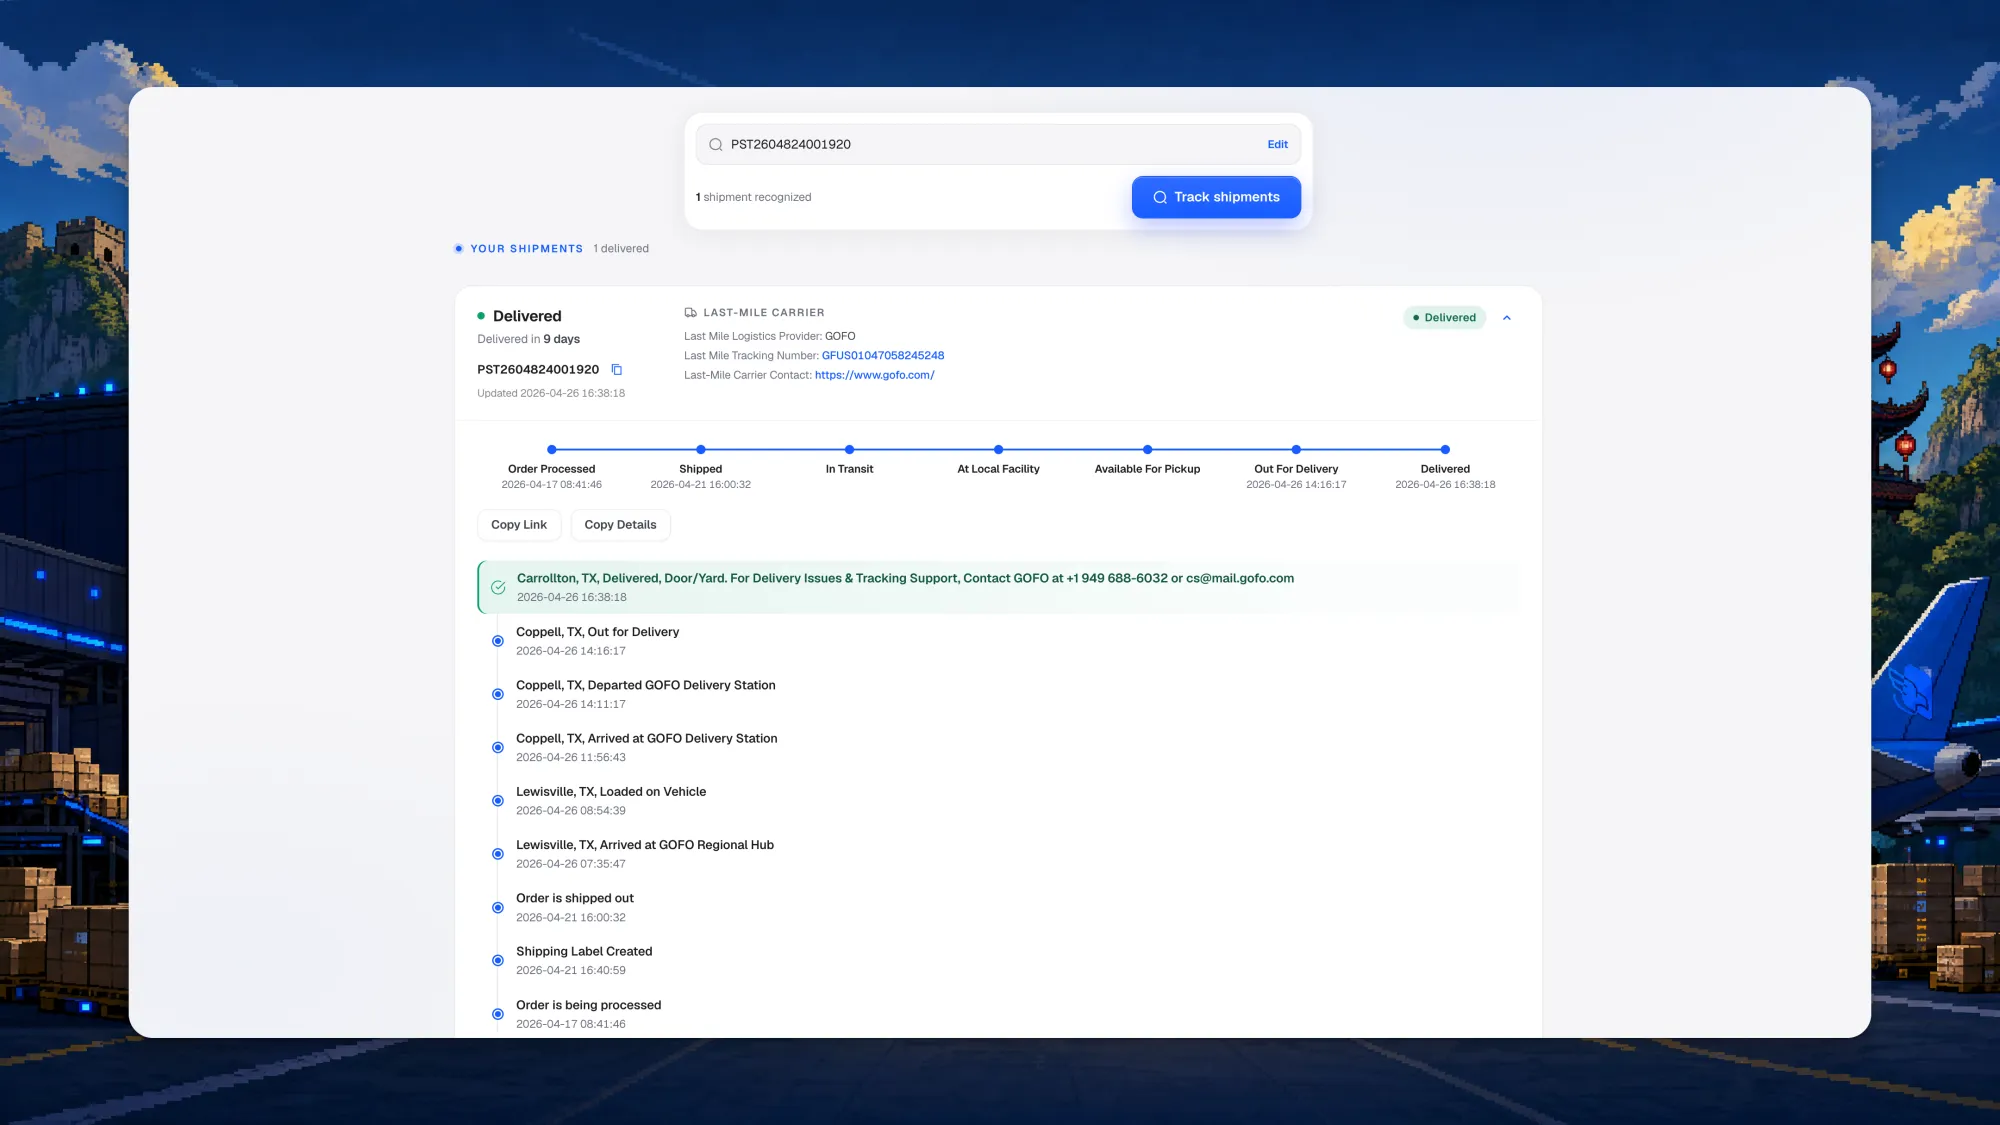Open last mile tracking number GFUS01047058245248
This screenshot has width=2000, height=1125.
882,356
